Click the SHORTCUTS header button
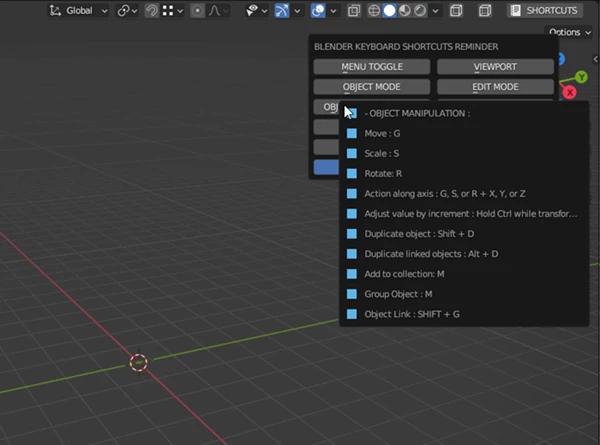 coord(545,10)
